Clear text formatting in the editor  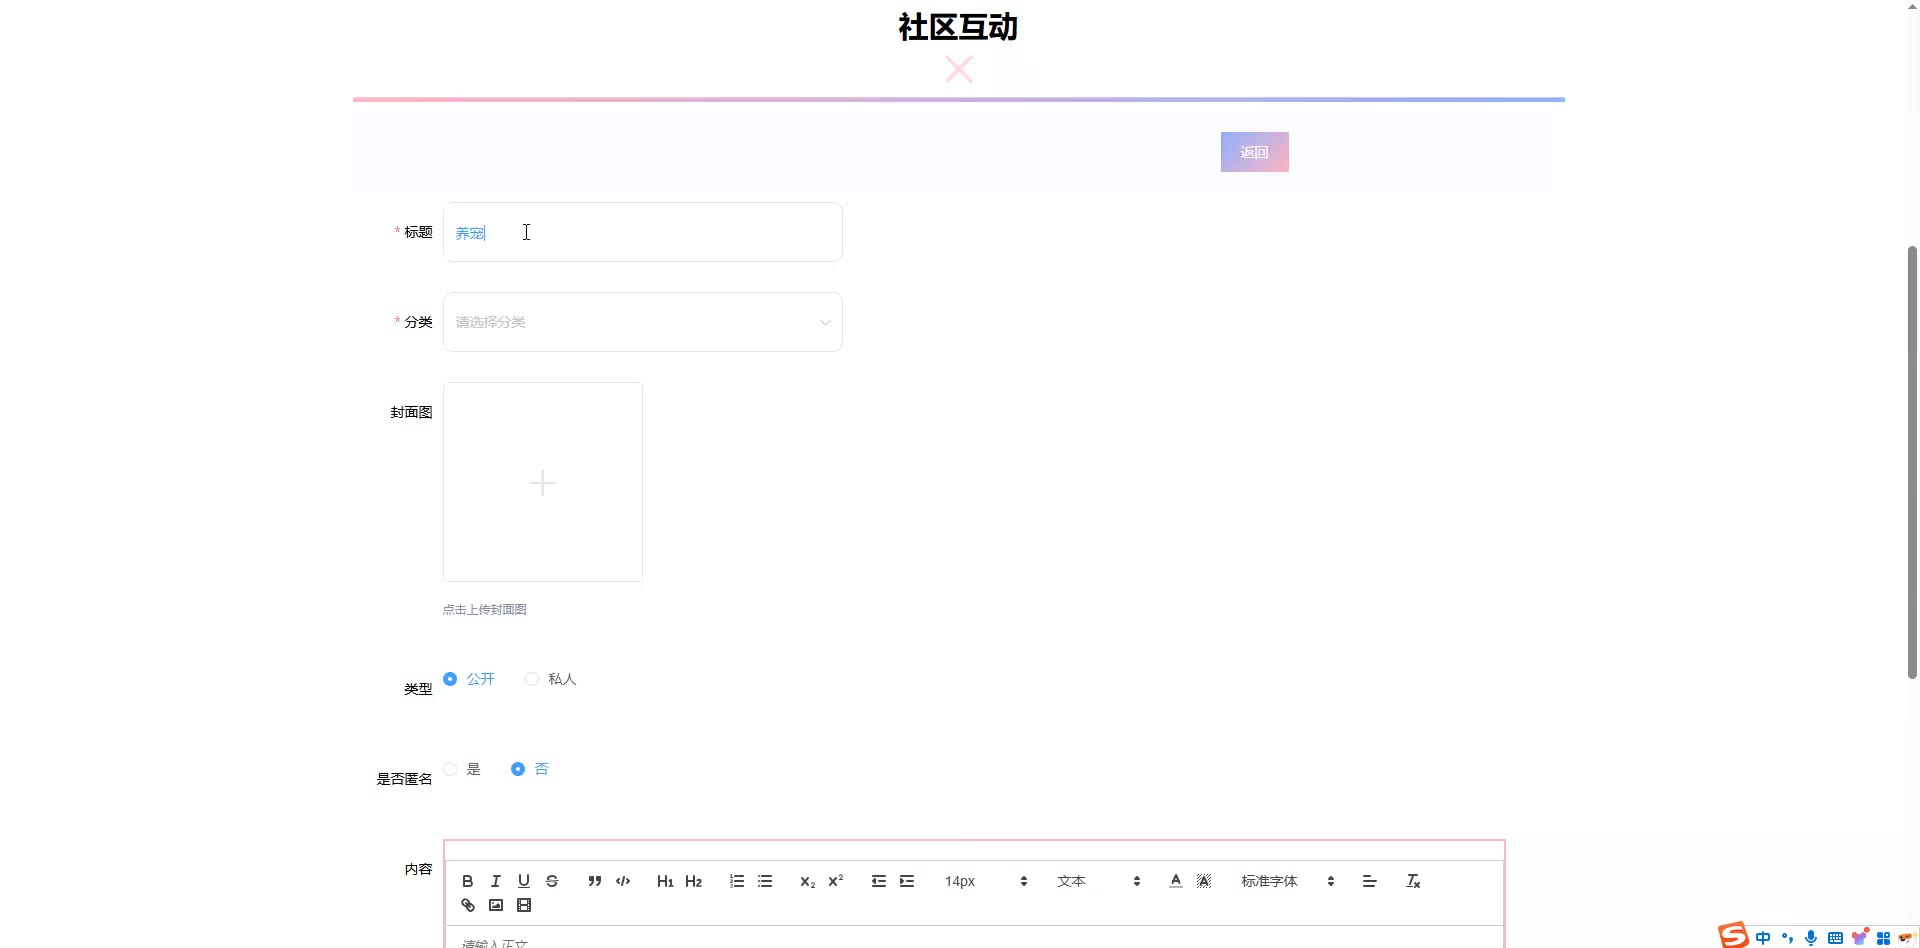[1413, 881]
